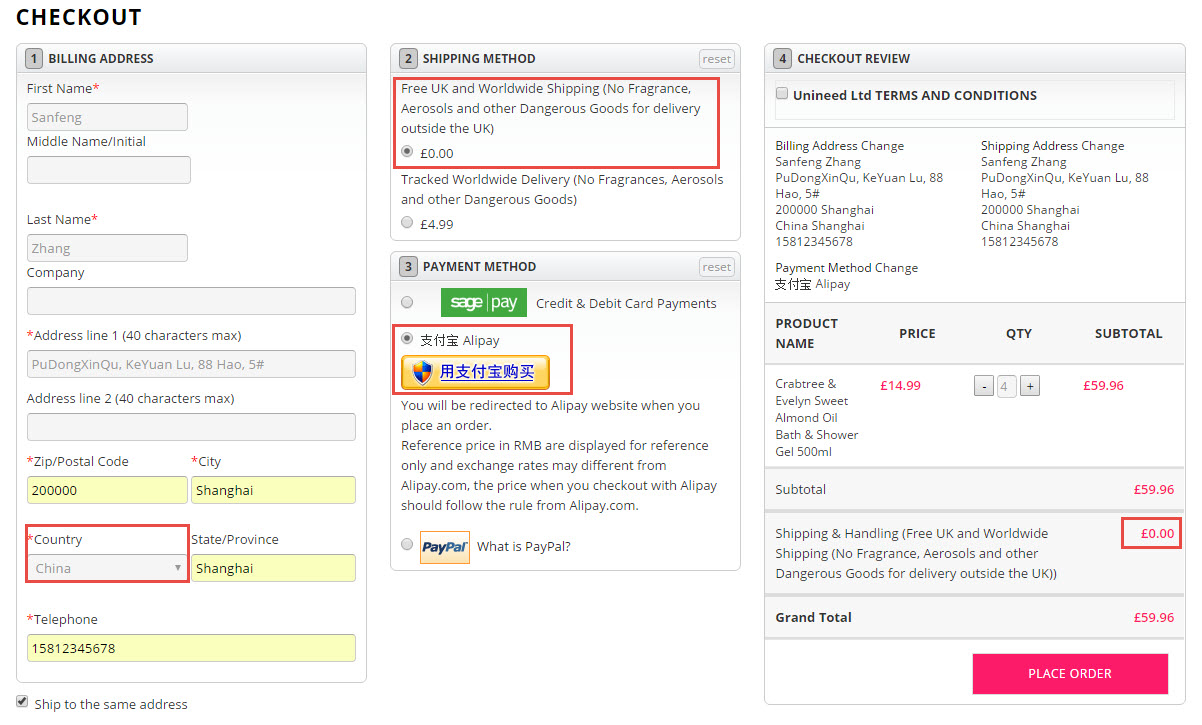Click the BILLING ADDRESS section heading
Image resolution: width=1202 pixels, height=725 pixels.
pyautogui.click(x=101, y=59)
